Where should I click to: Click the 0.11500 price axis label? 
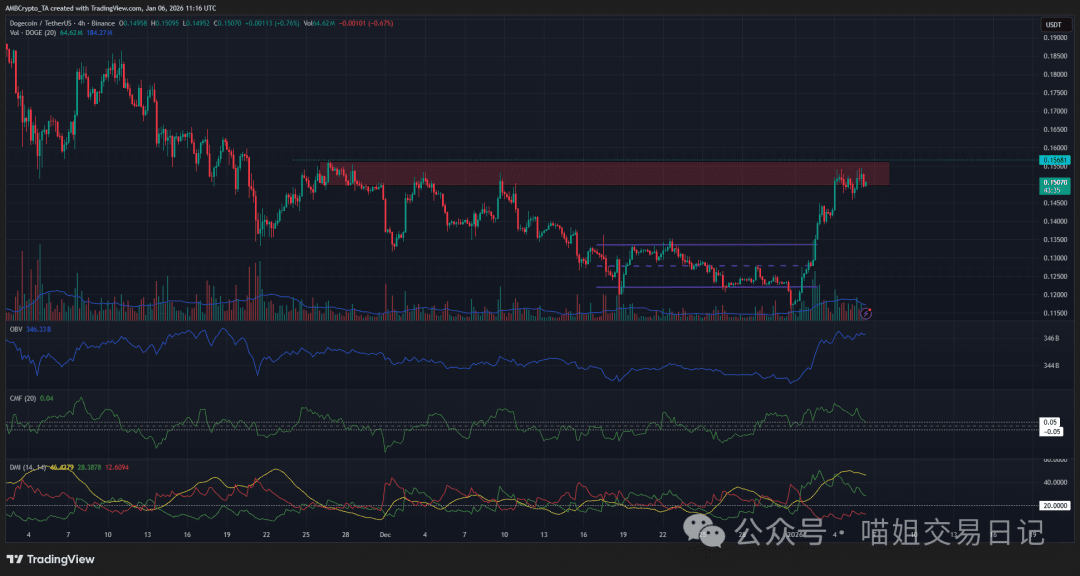(1054, 313)
